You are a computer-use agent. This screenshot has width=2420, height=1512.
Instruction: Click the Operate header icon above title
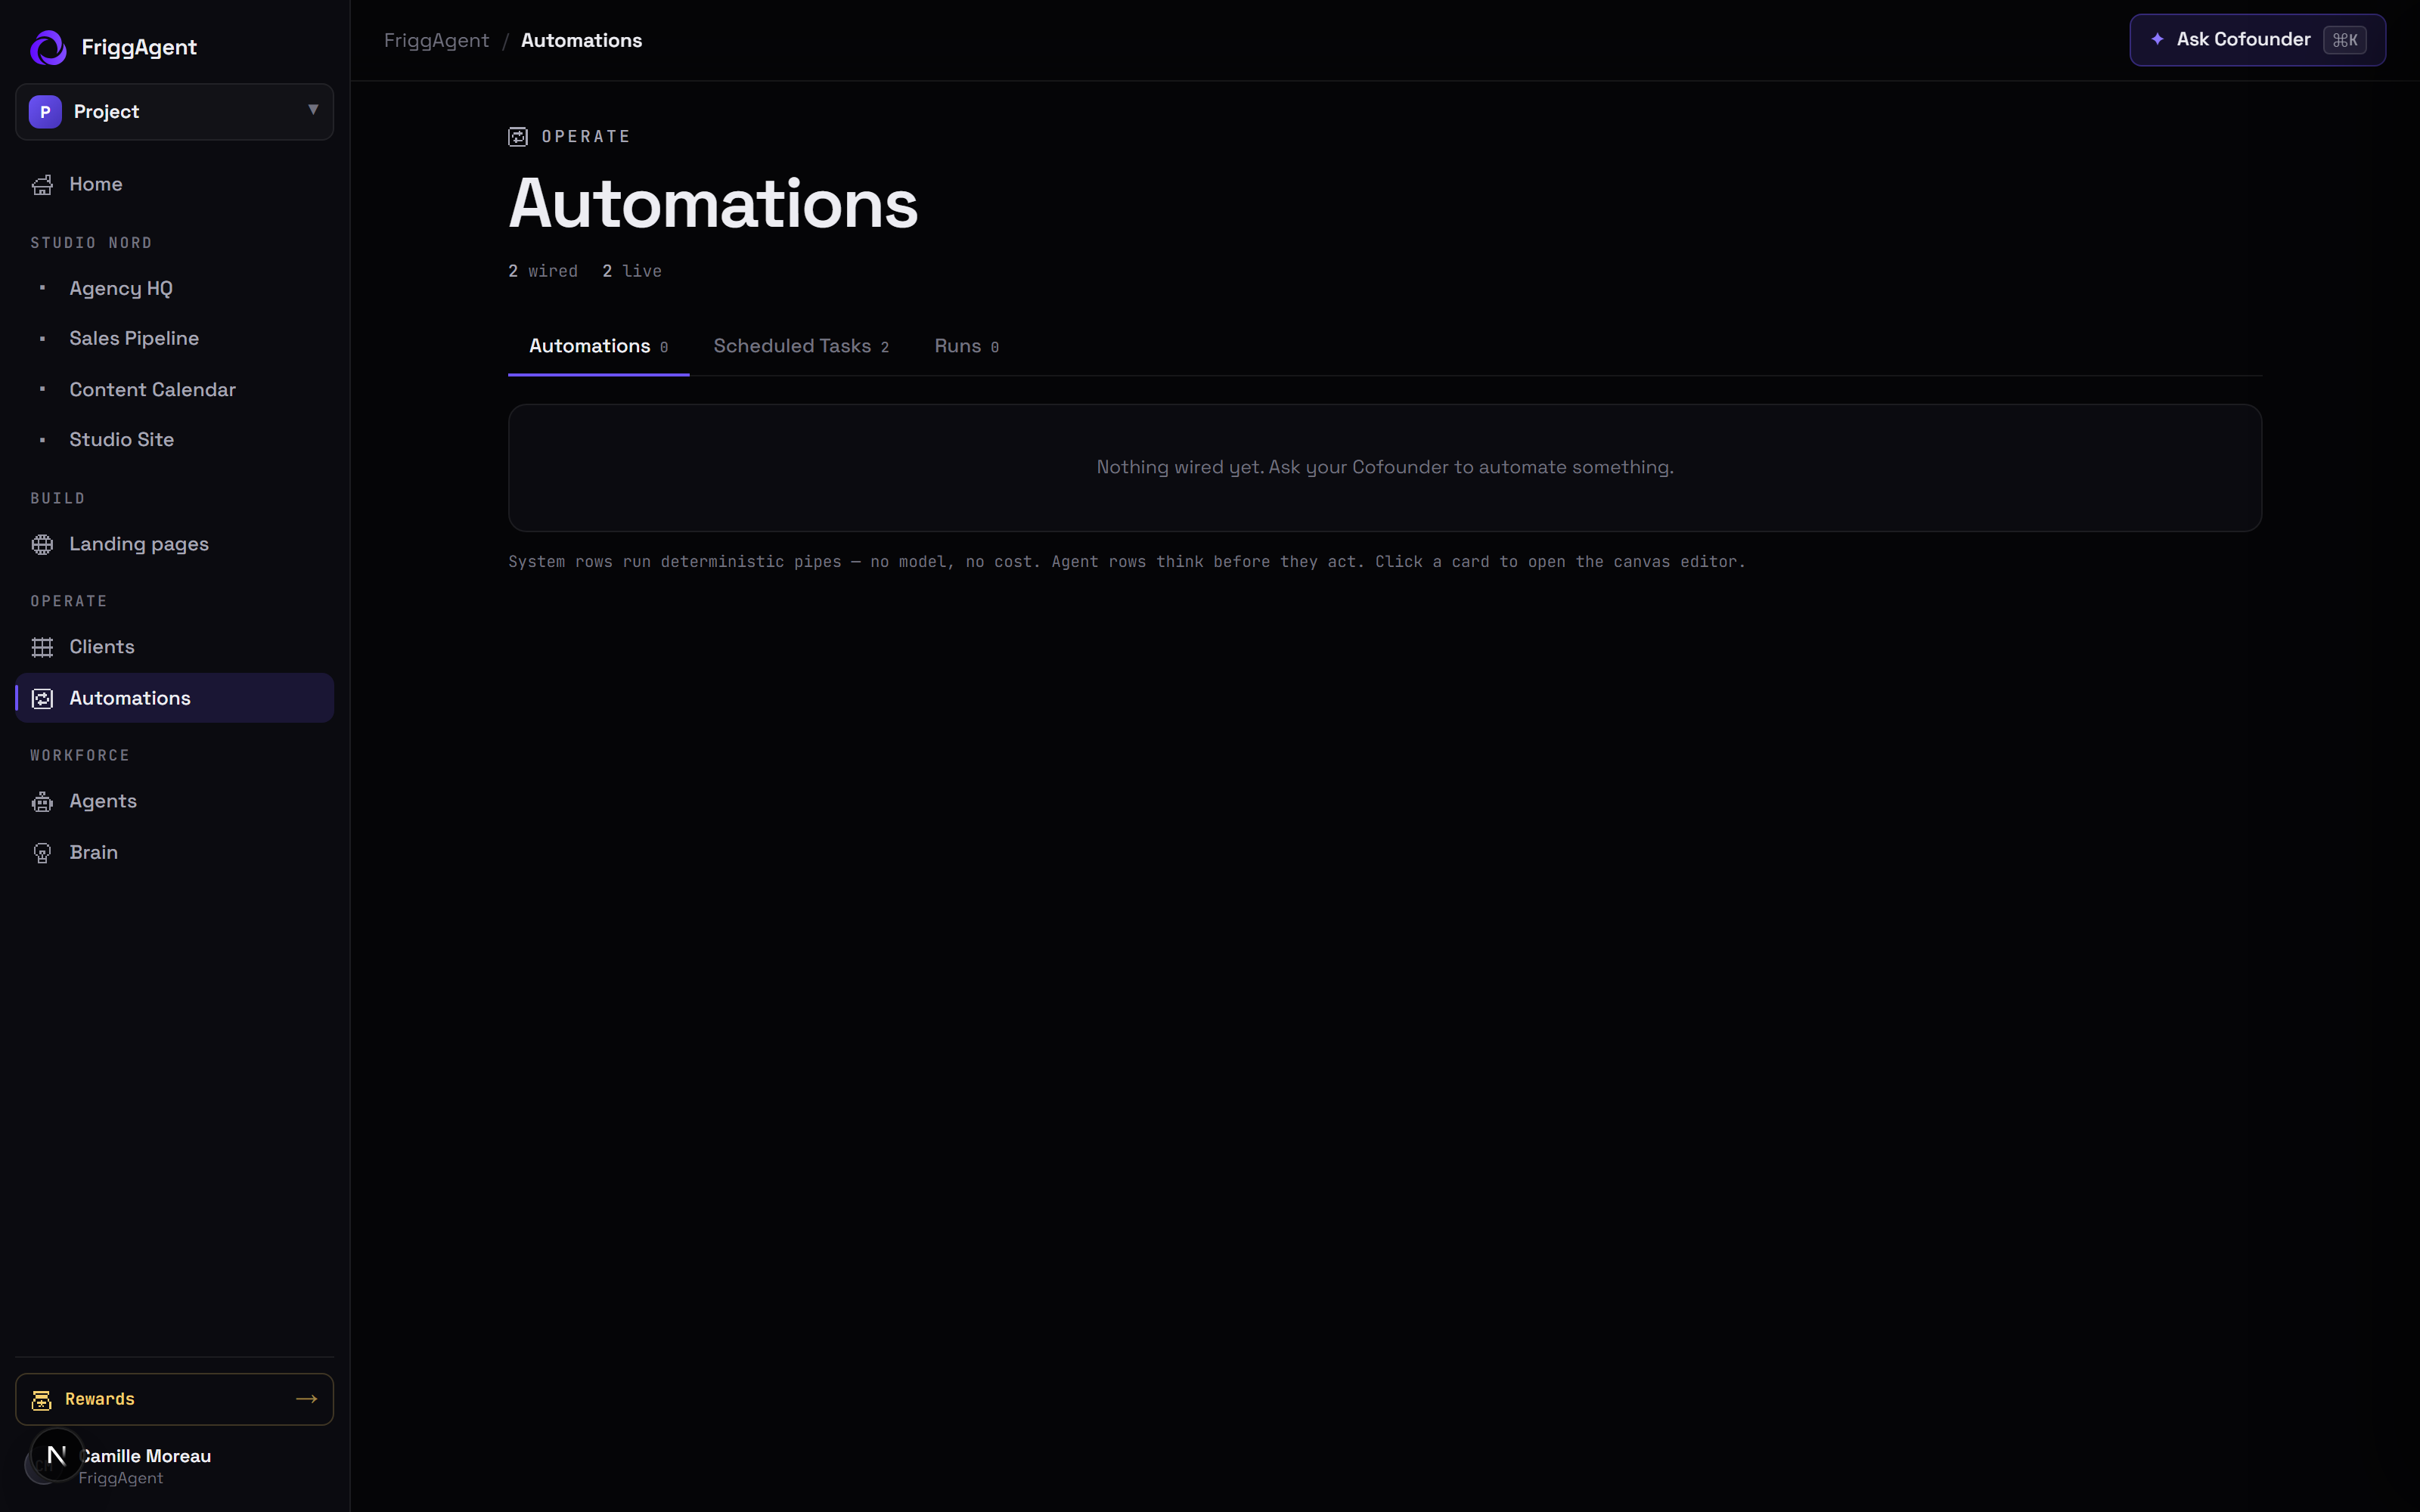[x=518, y=137]
